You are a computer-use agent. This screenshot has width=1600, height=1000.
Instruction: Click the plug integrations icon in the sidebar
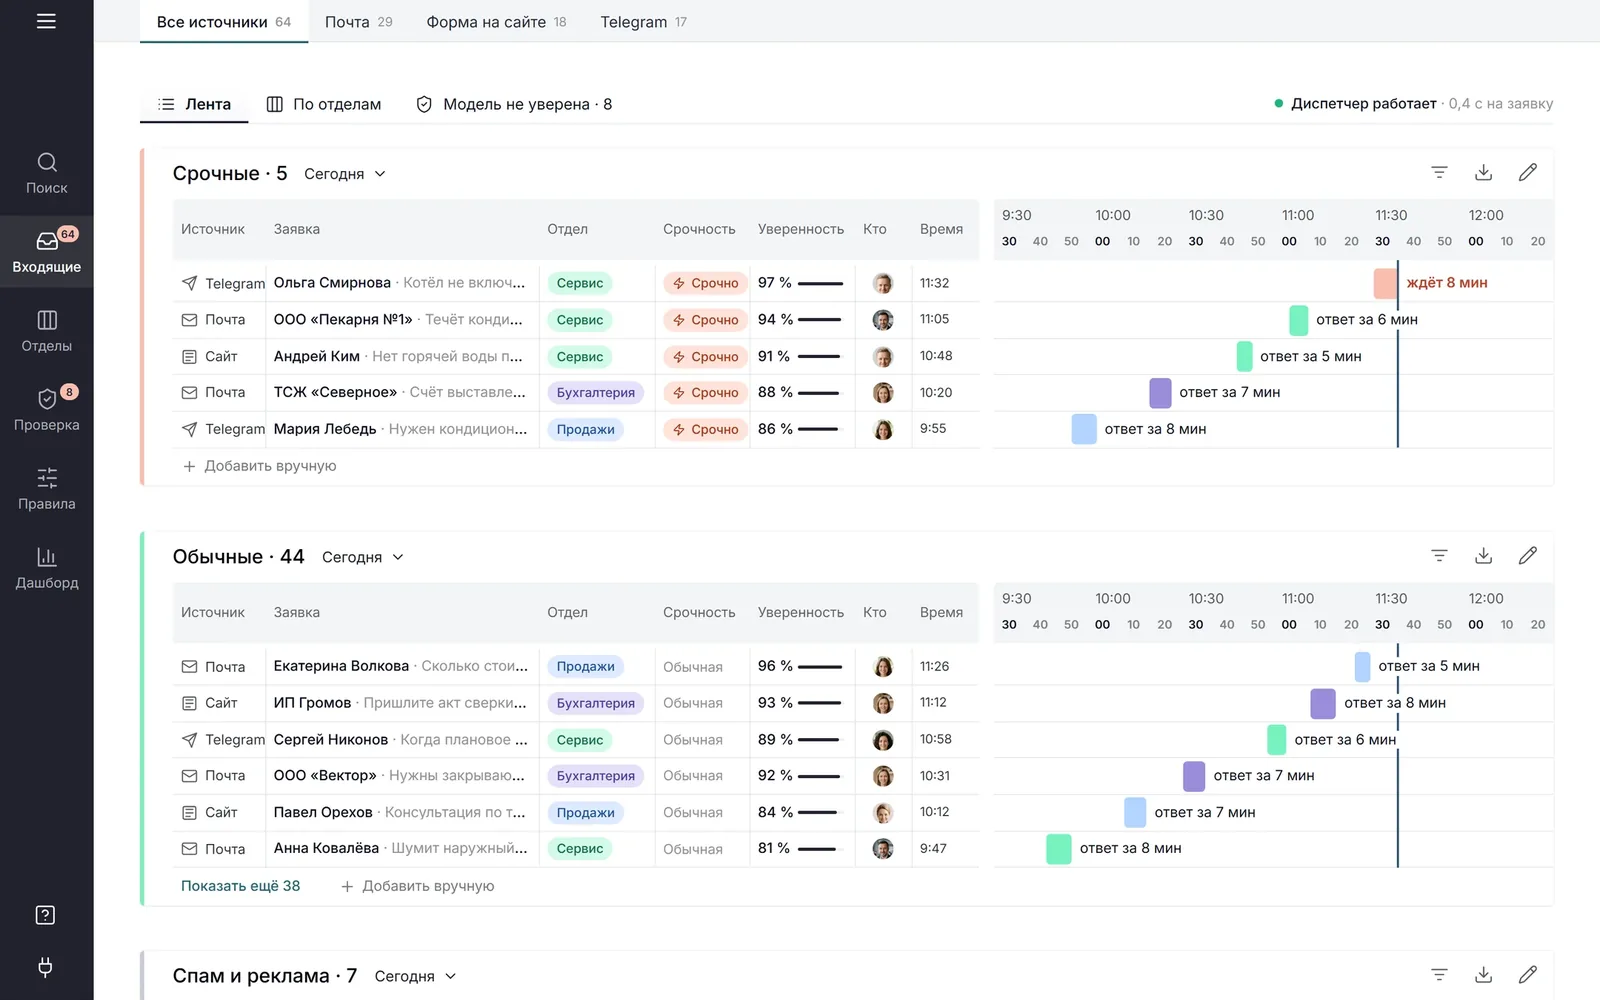point(46,967)
